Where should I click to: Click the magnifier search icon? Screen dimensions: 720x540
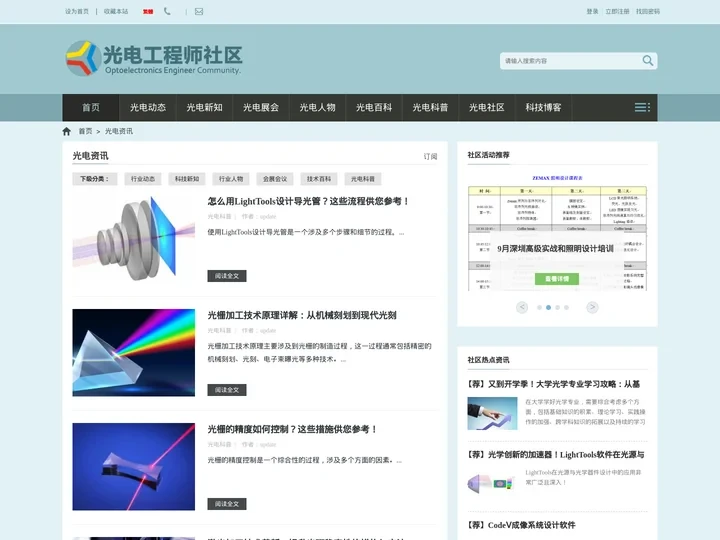point(647,61)
